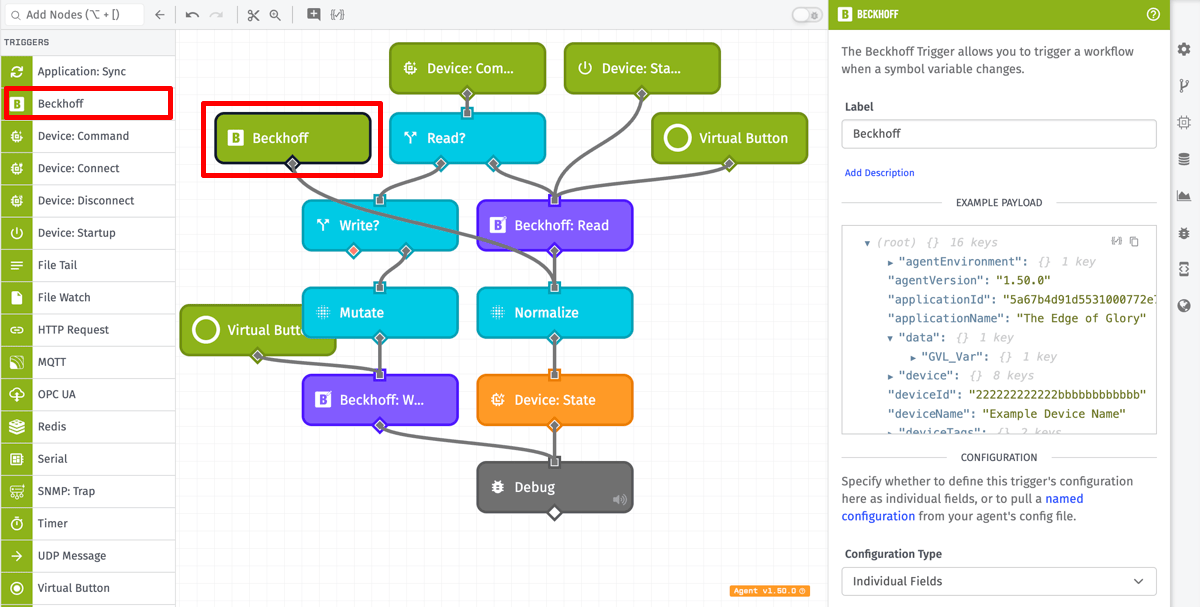Image resolution: width=1200 pixels, height=607 pixels.
Task: Click the speaker icon on Debug node
Action: click(620, 500)
